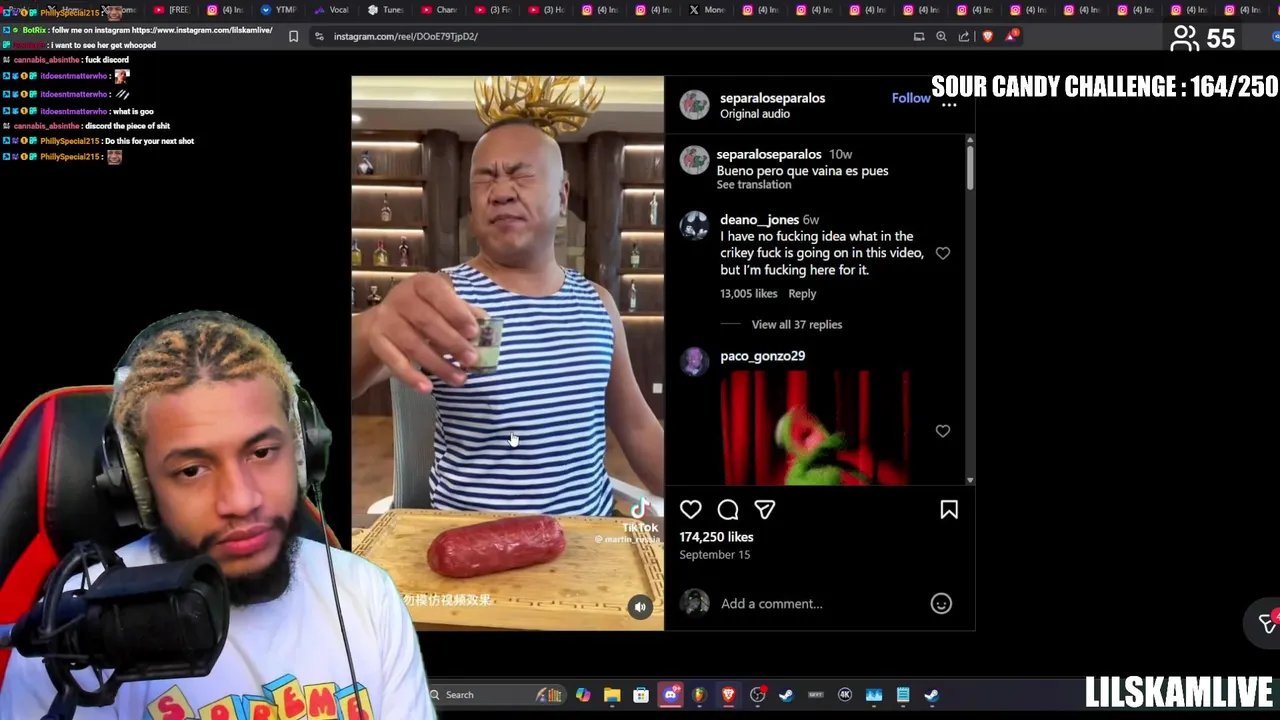
Task: Open separaloseparalos profile from post header
Action: click(773, 98)
